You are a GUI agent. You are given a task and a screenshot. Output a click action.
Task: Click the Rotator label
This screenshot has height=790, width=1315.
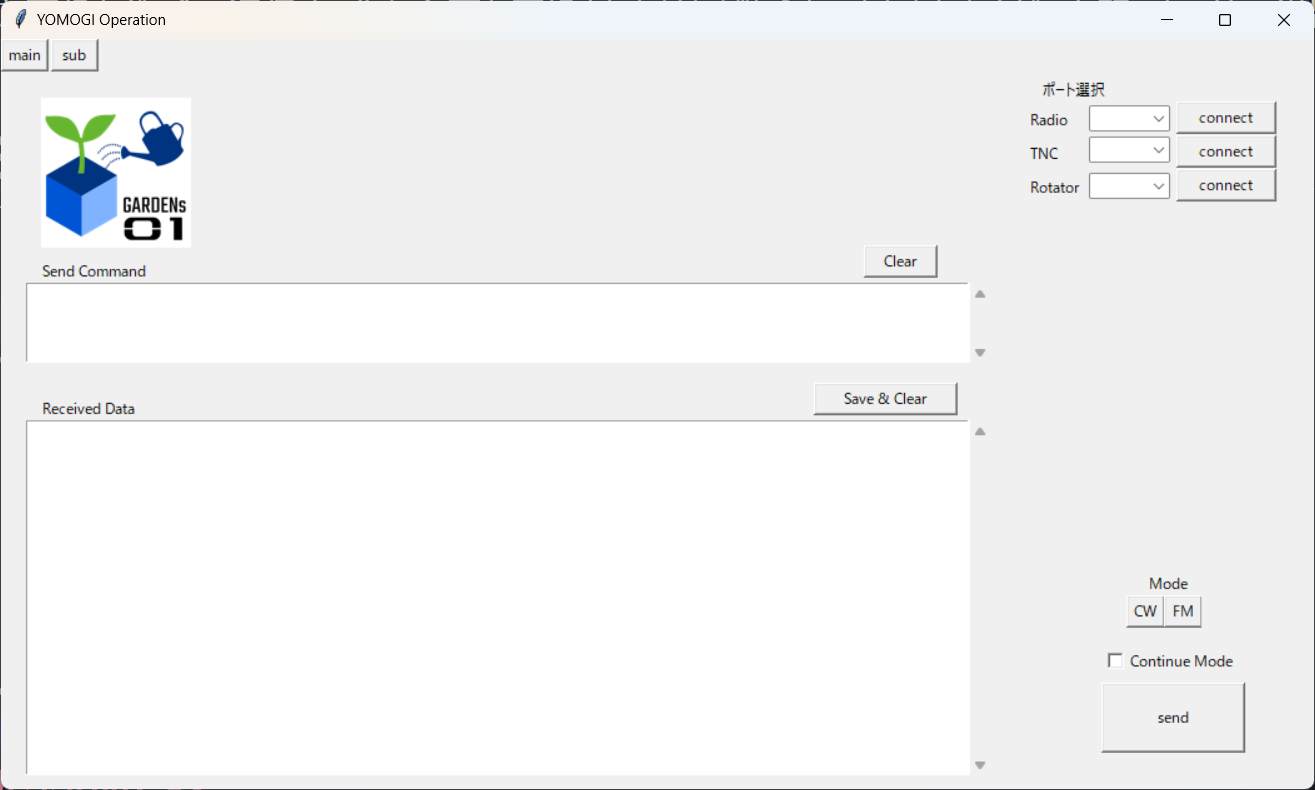click(x=1055, y=187)
